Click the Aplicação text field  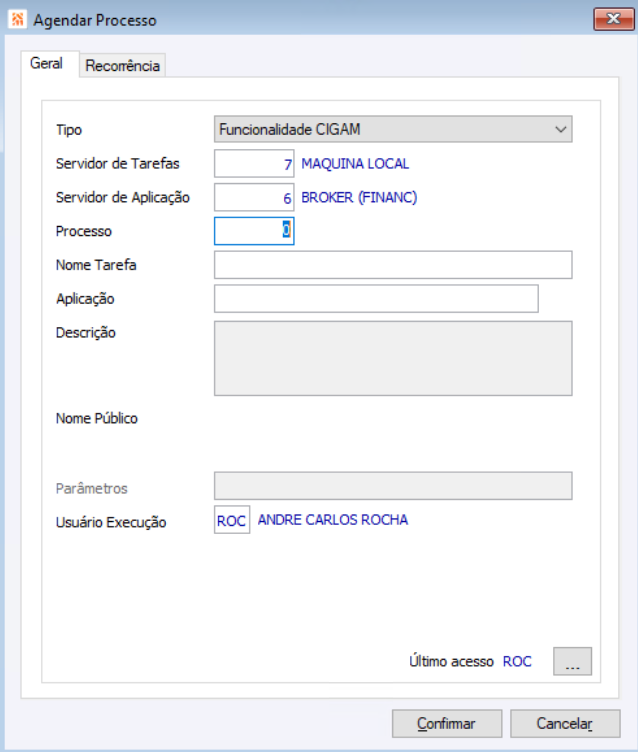[376, 299]
